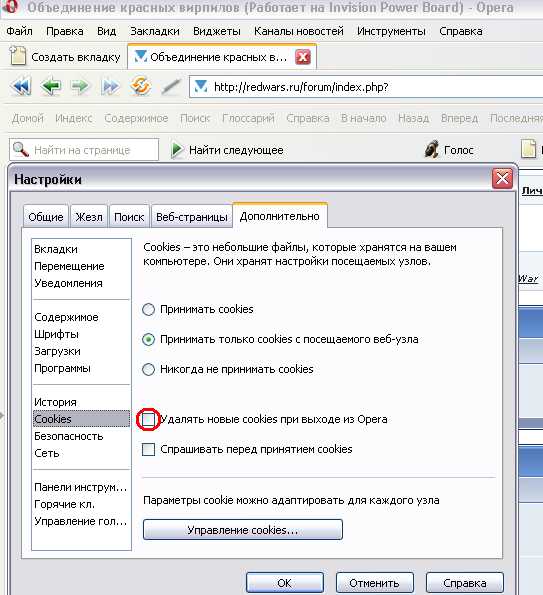Click the wand edit icon in toolbar
Screen dimensions: 543x595
(x=171, y=87)
